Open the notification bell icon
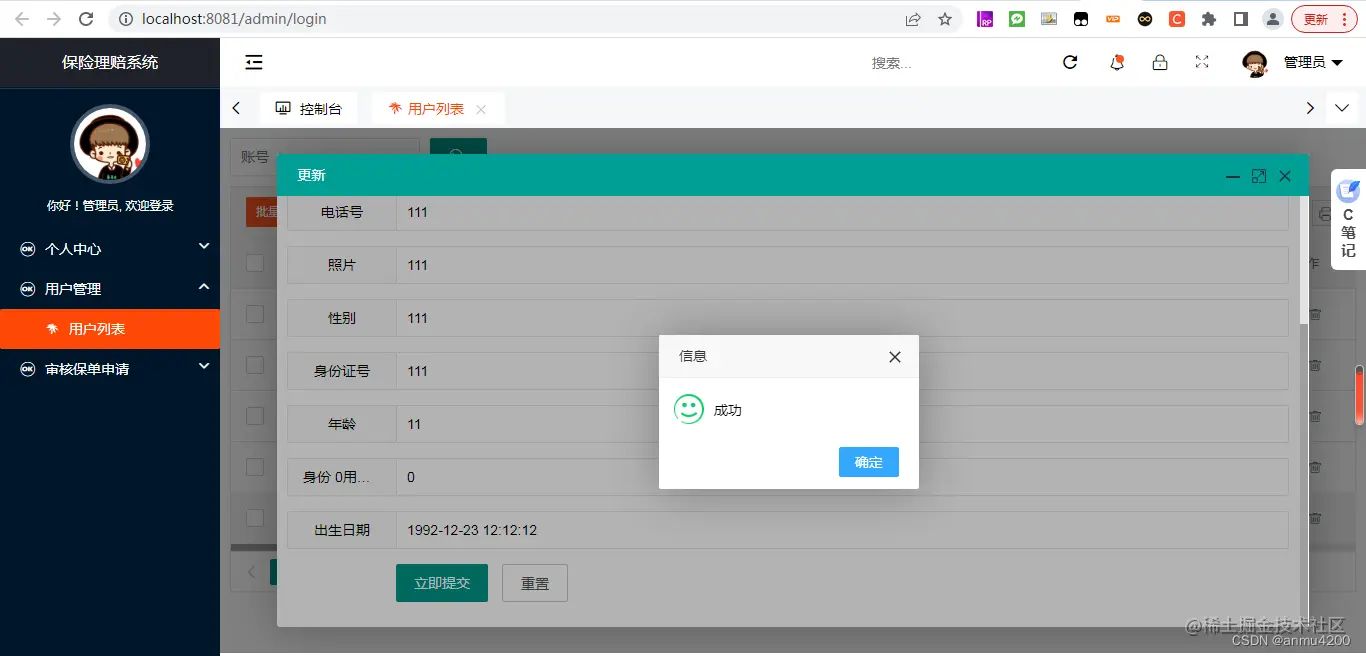This screenshot has width=1366, height=656. 1117,62
